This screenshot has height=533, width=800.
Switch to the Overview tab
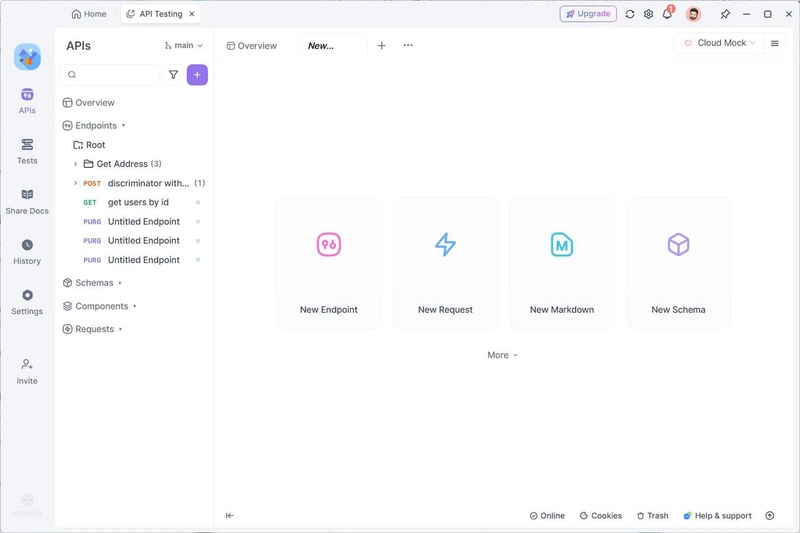[x=252, y=46]
